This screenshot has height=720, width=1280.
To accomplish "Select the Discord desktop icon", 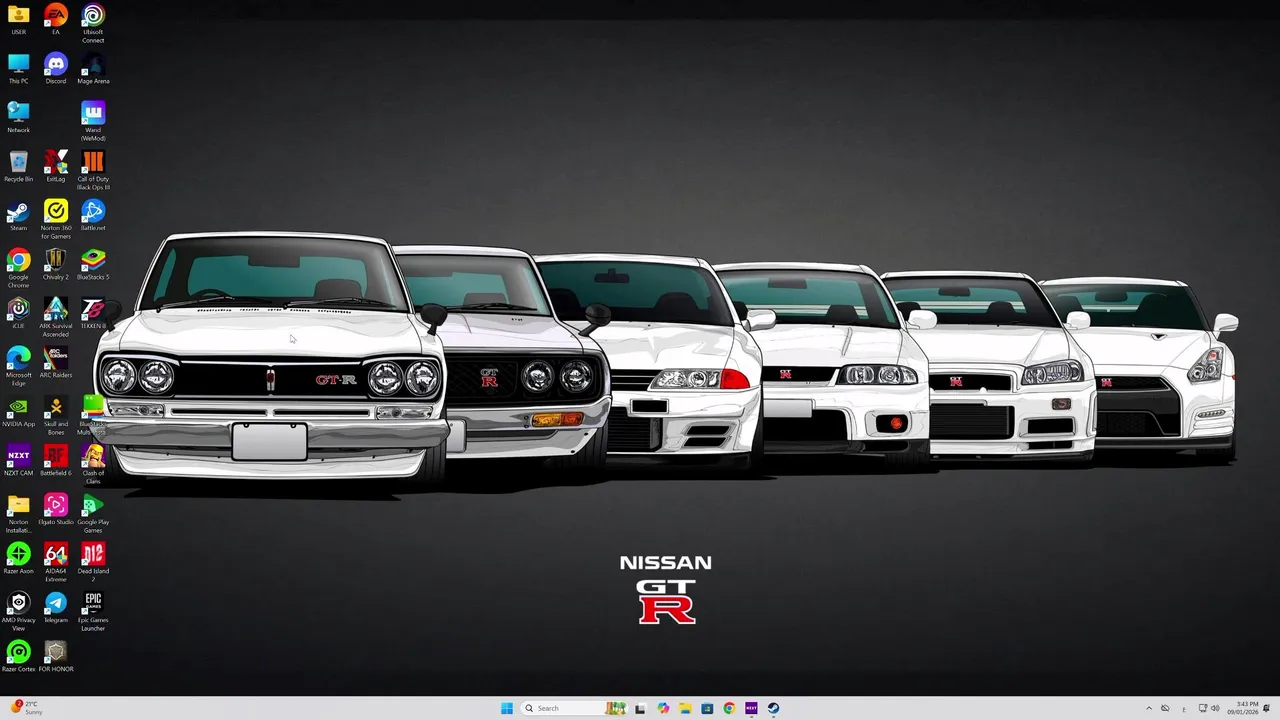I will point(56,69).
